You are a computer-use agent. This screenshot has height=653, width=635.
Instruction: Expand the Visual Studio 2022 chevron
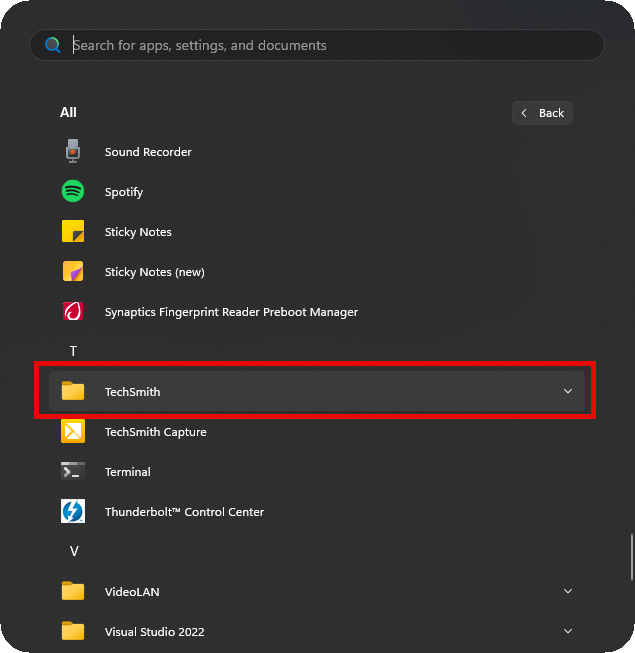click(568, 632)
